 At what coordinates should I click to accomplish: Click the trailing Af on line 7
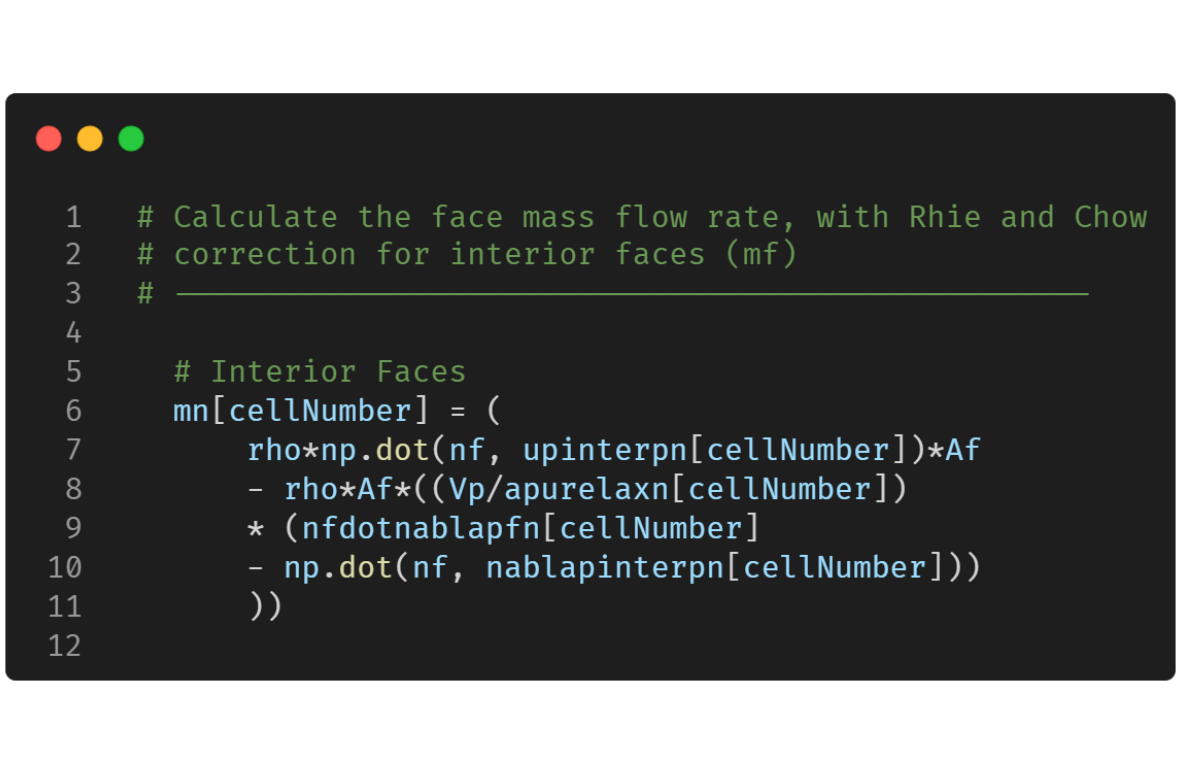(x=963, y=450)
